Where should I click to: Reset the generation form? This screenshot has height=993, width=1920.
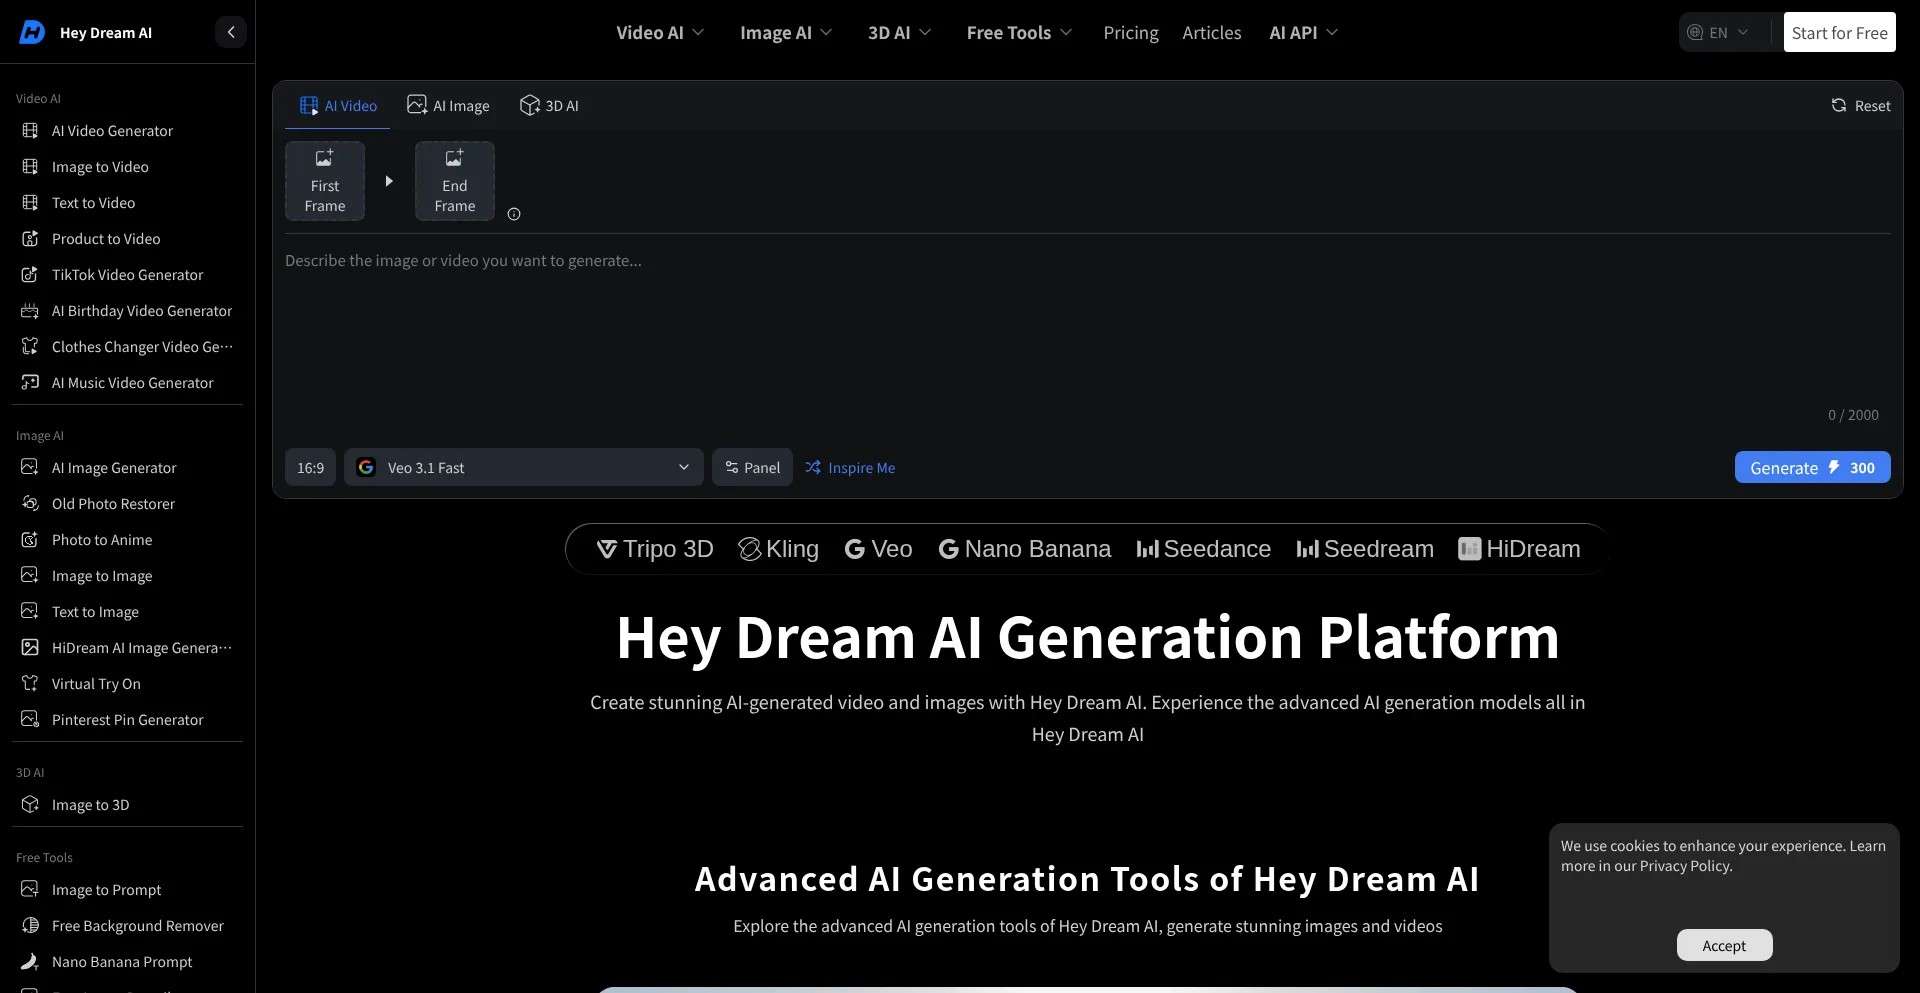[x=1861, y=105]
